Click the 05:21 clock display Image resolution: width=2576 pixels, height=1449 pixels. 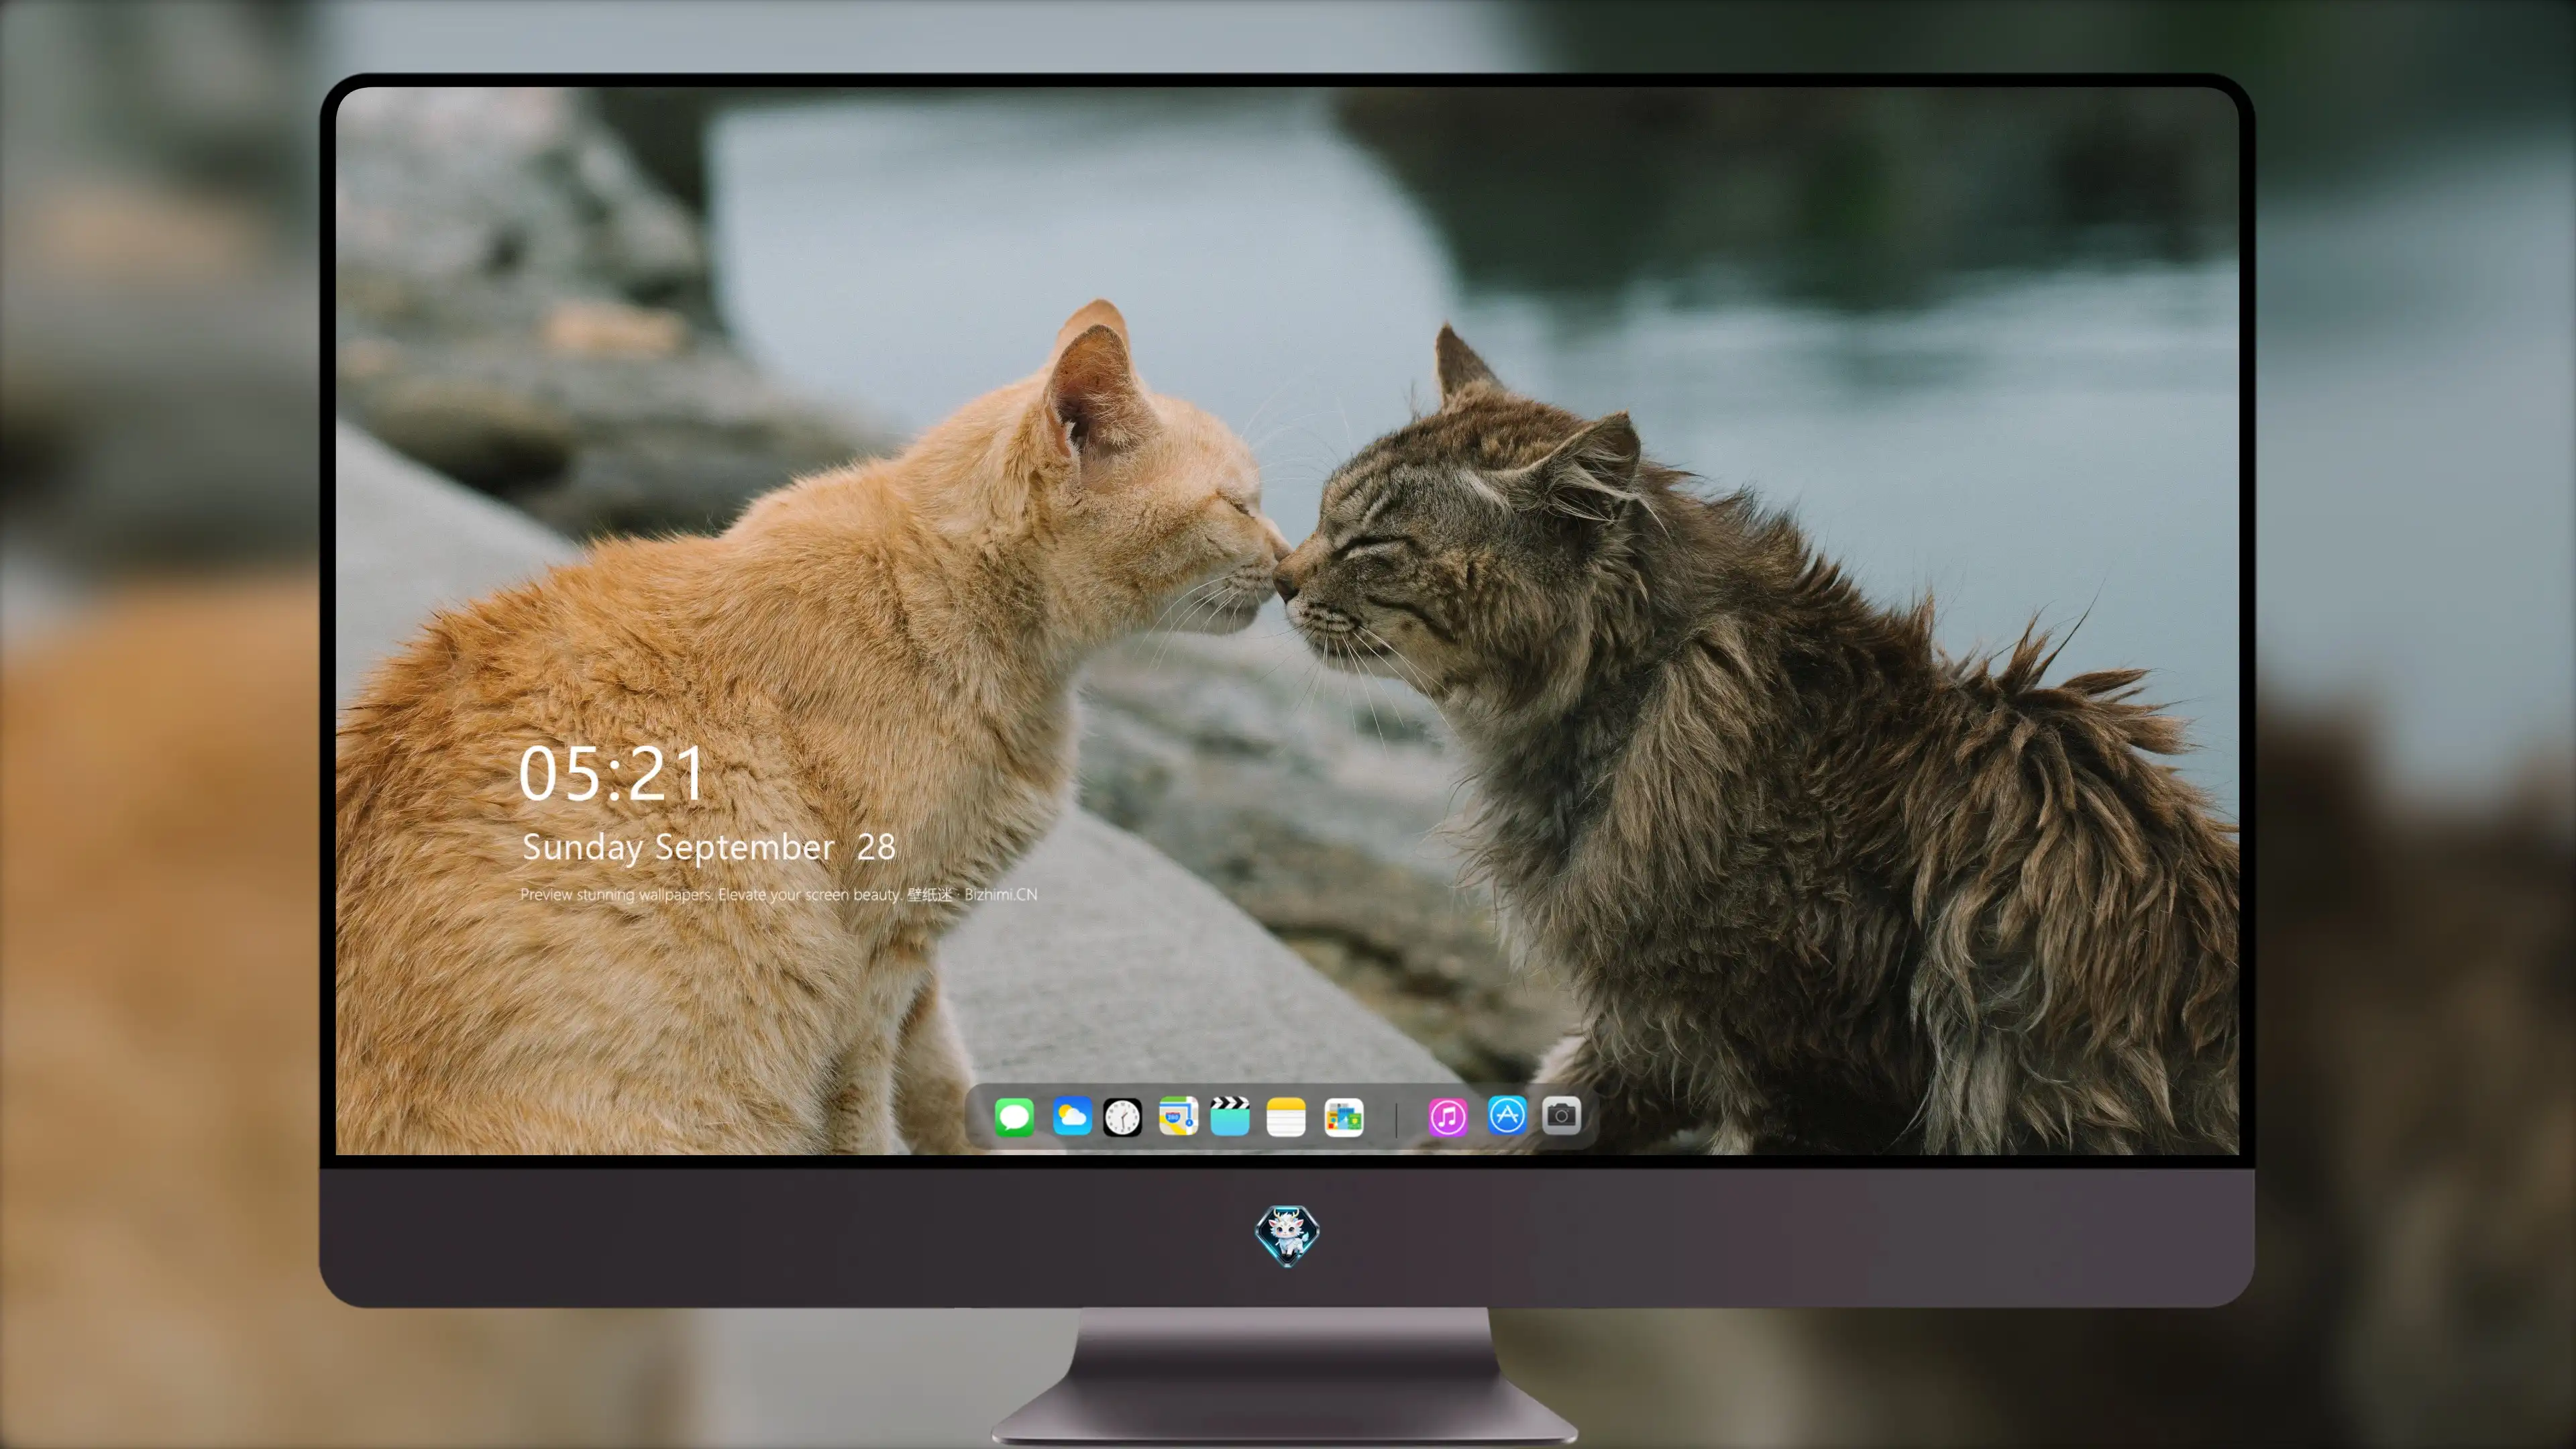611,774
